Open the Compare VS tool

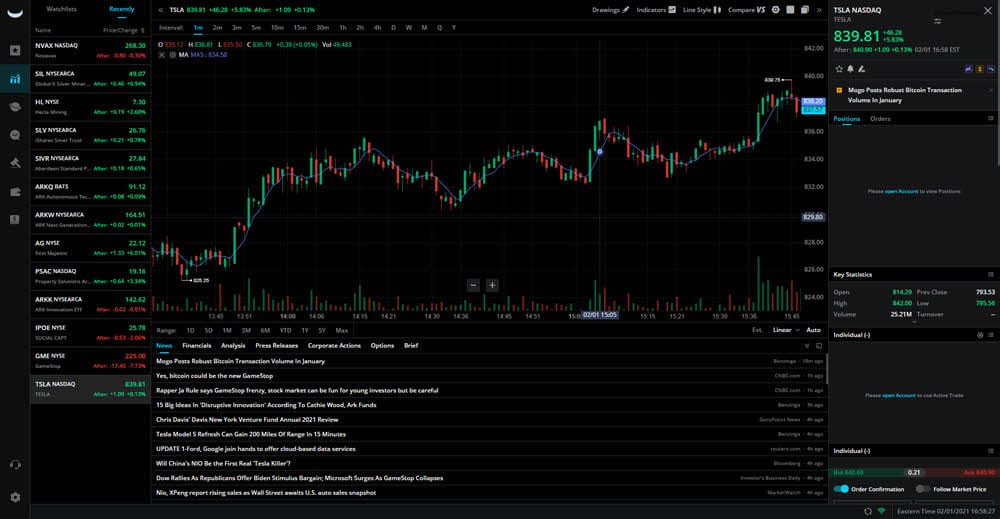(x=746, y=10)
